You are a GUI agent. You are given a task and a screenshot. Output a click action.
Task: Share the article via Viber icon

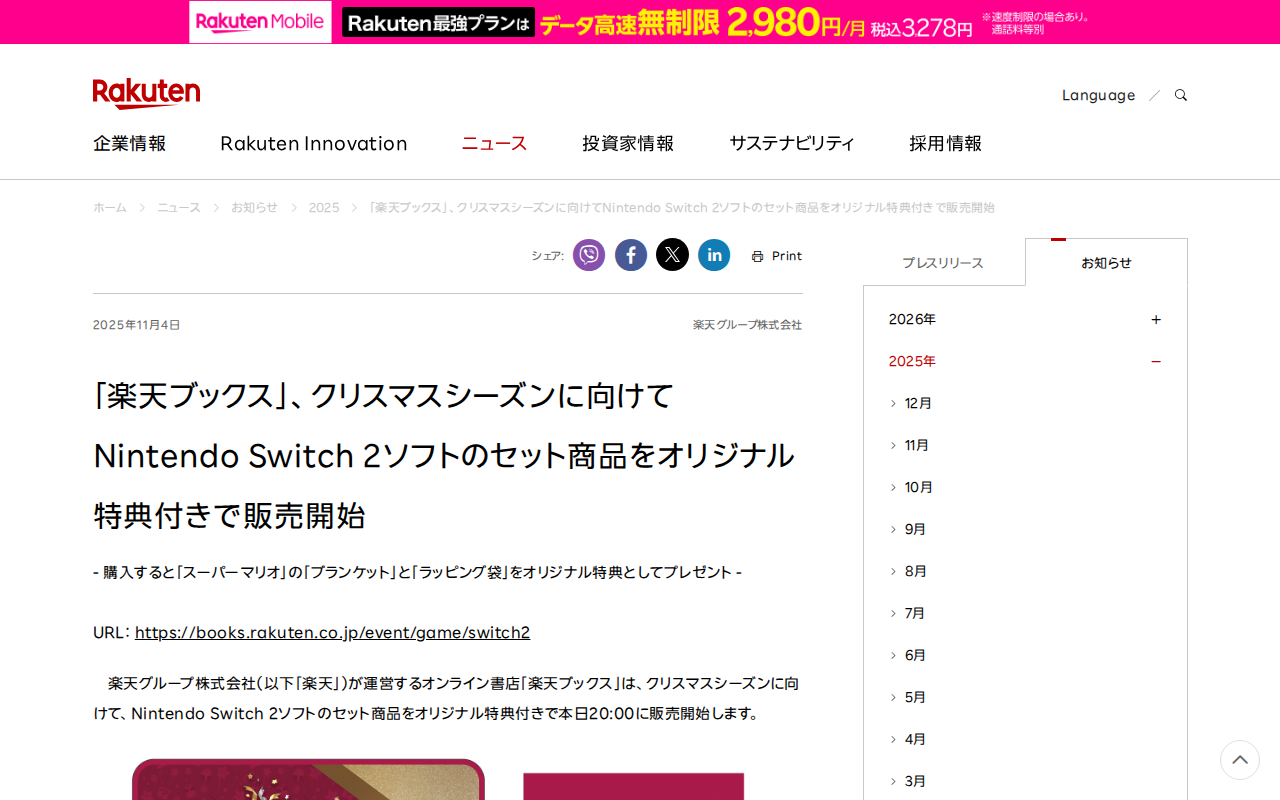[x=589, y=255]
